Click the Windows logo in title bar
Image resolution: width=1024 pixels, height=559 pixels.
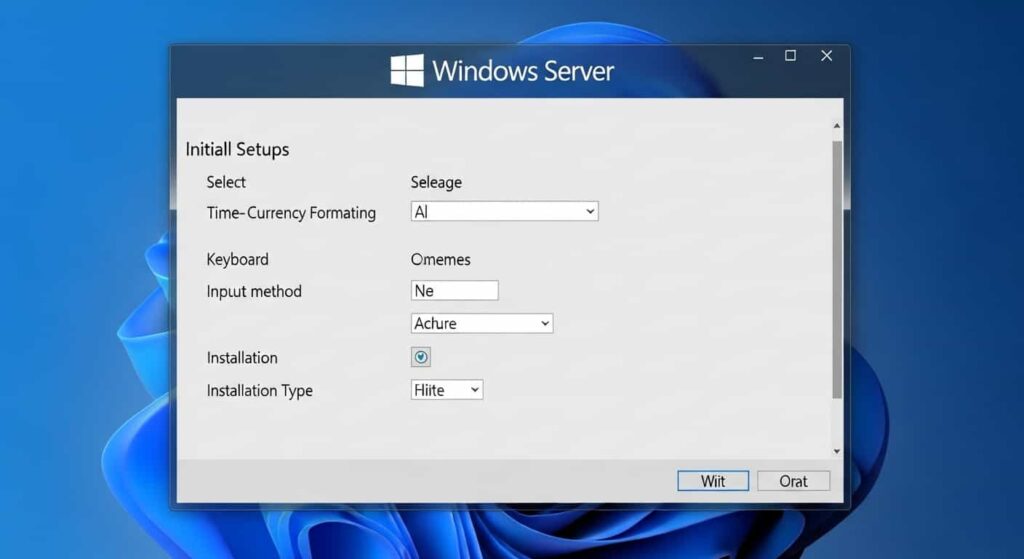click(x=407, y=71)
